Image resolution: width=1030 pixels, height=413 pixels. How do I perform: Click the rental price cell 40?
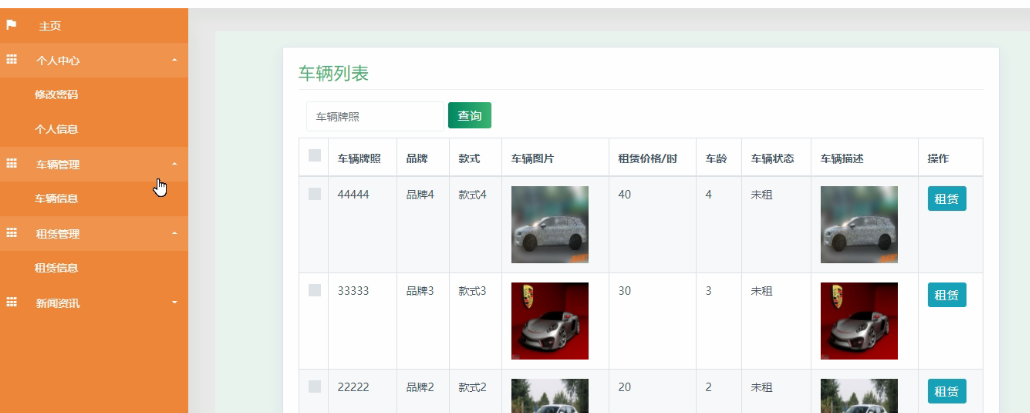click(x=624, y=195)
